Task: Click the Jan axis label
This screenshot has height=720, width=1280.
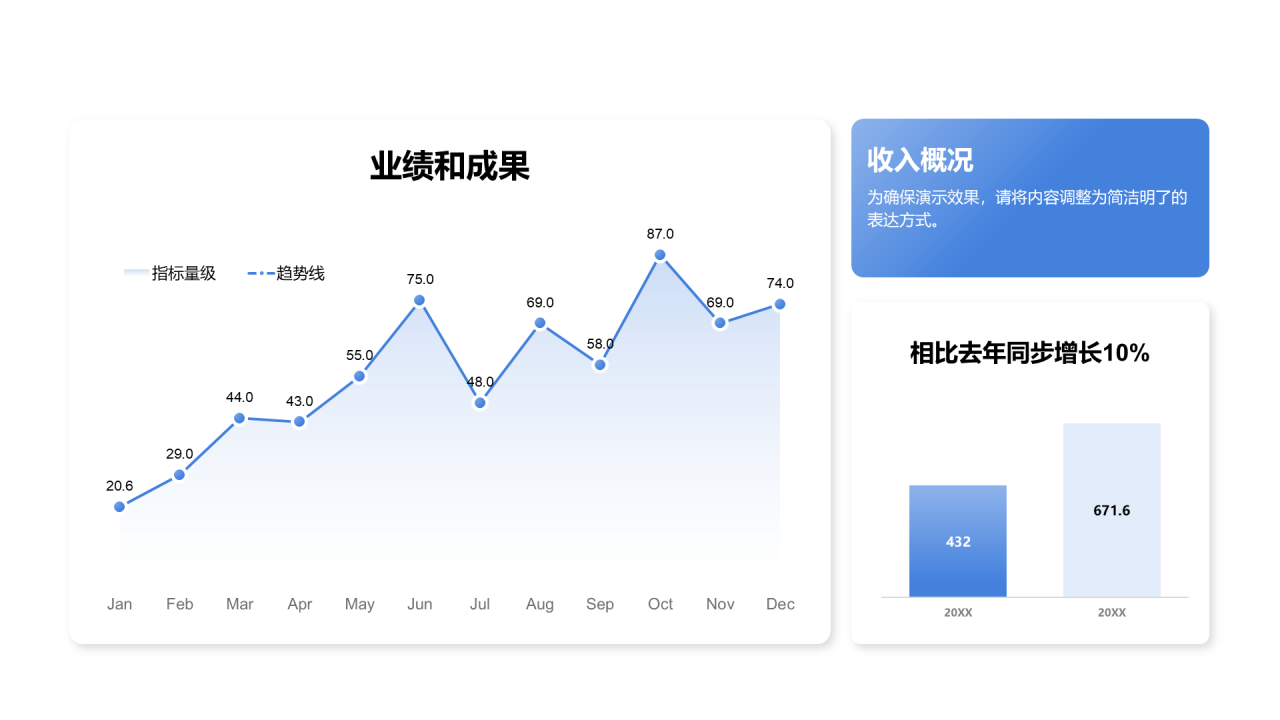Action: (120, 604)
